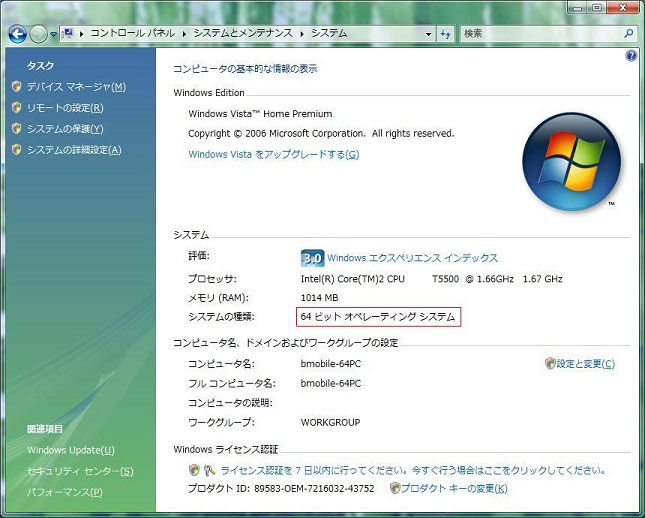This screenshot has height=518, width=645.
Task: Click the activation shield icon
Action: [x=194, y=470]
